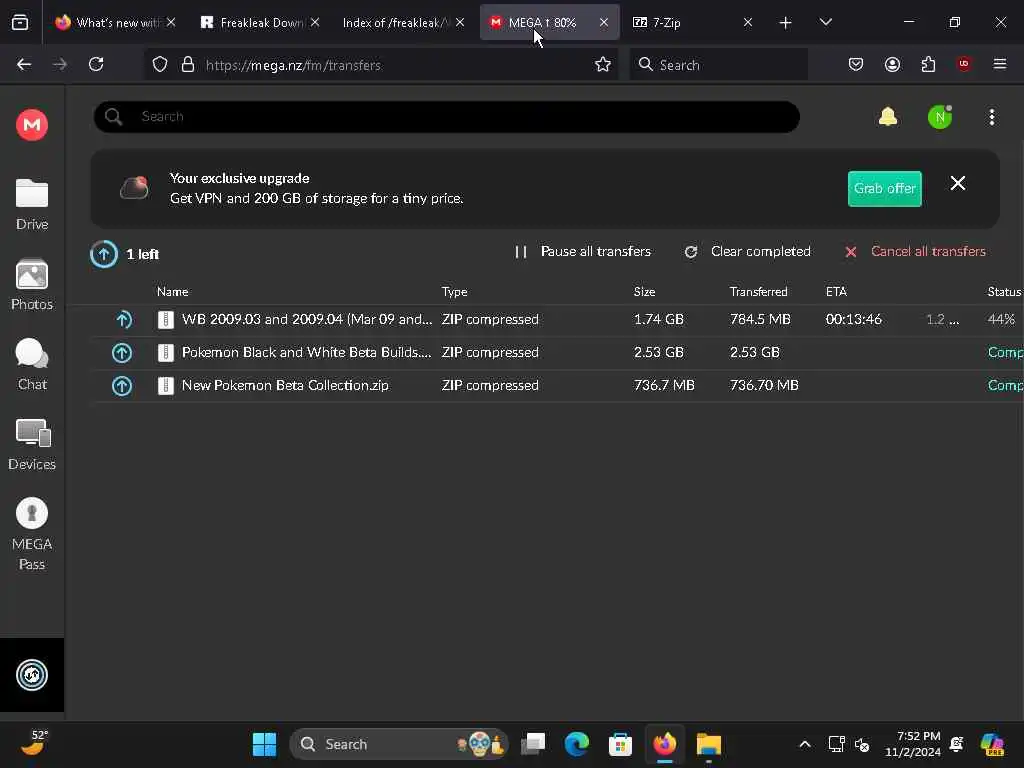This screenshot has height=768, width=1024.
Task: Switch to the Index of /freakleak tab
Action: (x=394, y=23)
